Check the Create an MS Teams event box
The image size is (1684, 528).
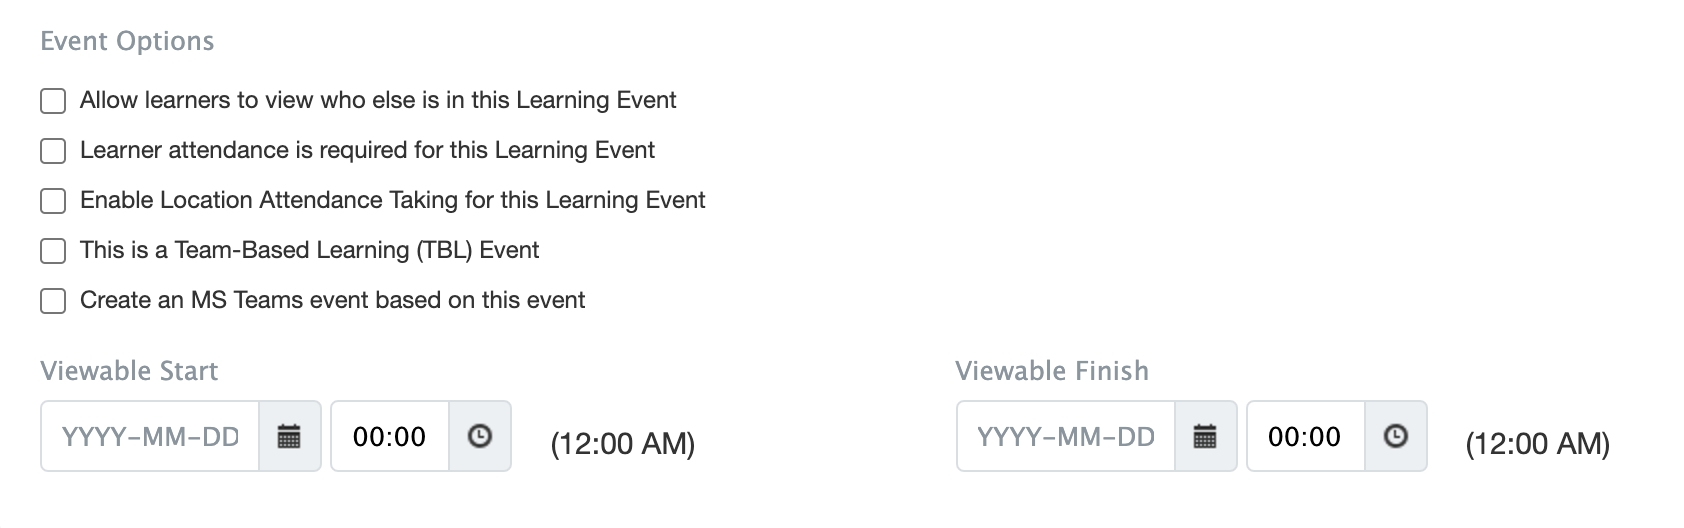53,301
